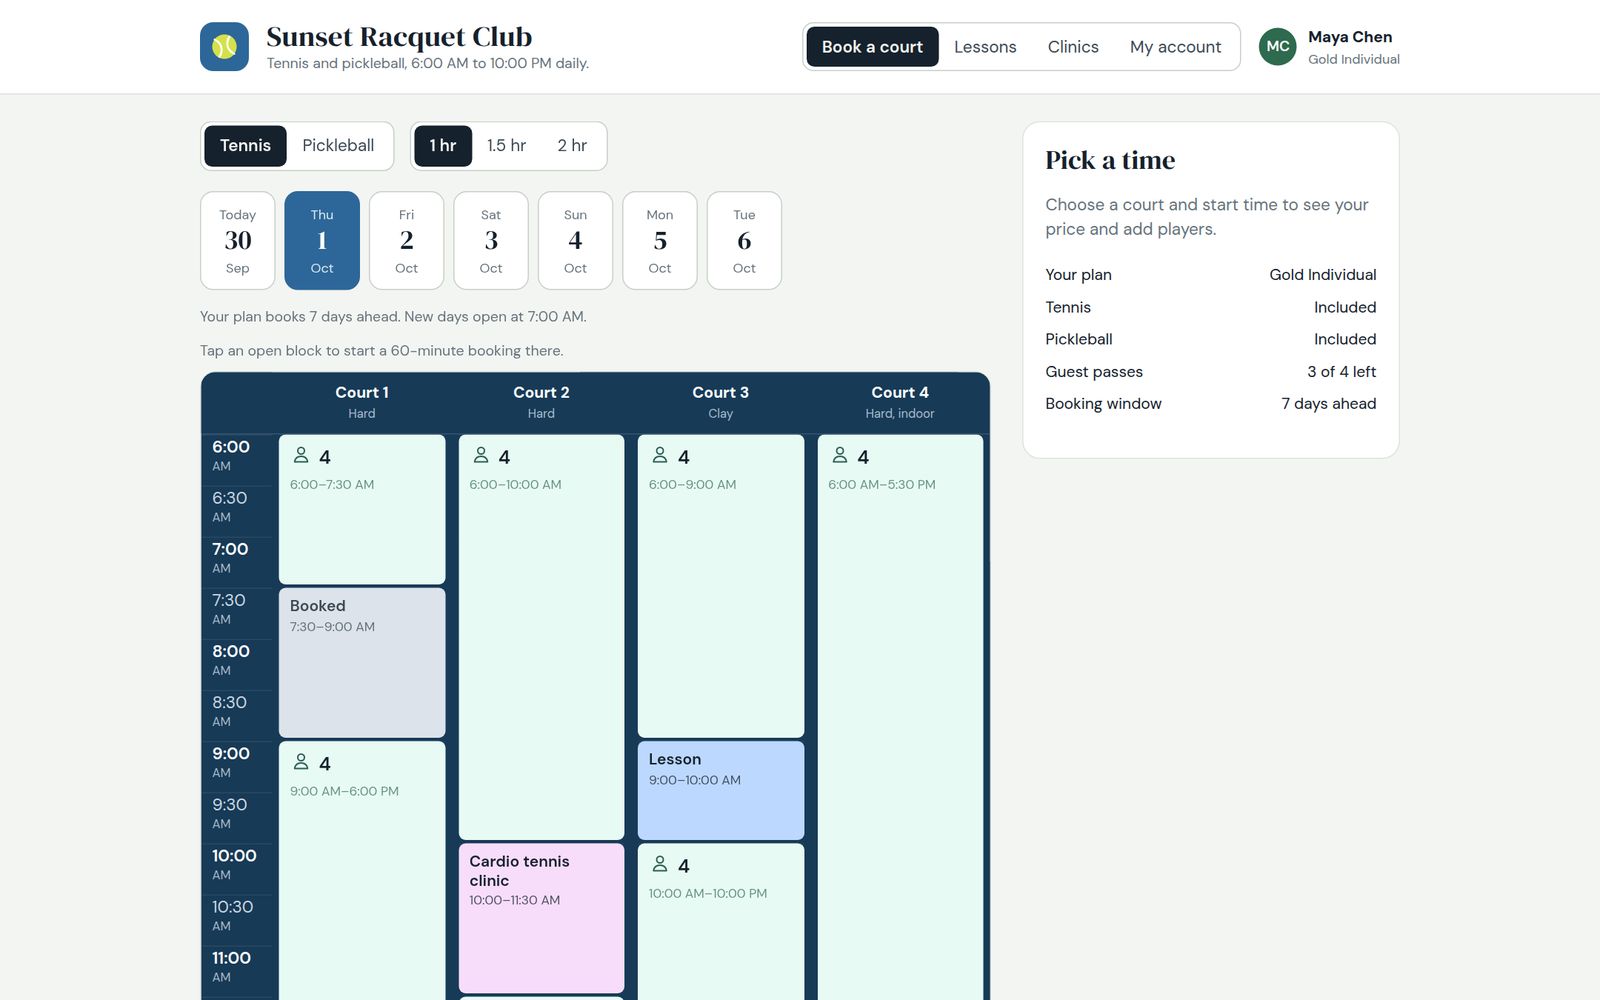Click the Court 1 Hard column header

click(362, 402)
